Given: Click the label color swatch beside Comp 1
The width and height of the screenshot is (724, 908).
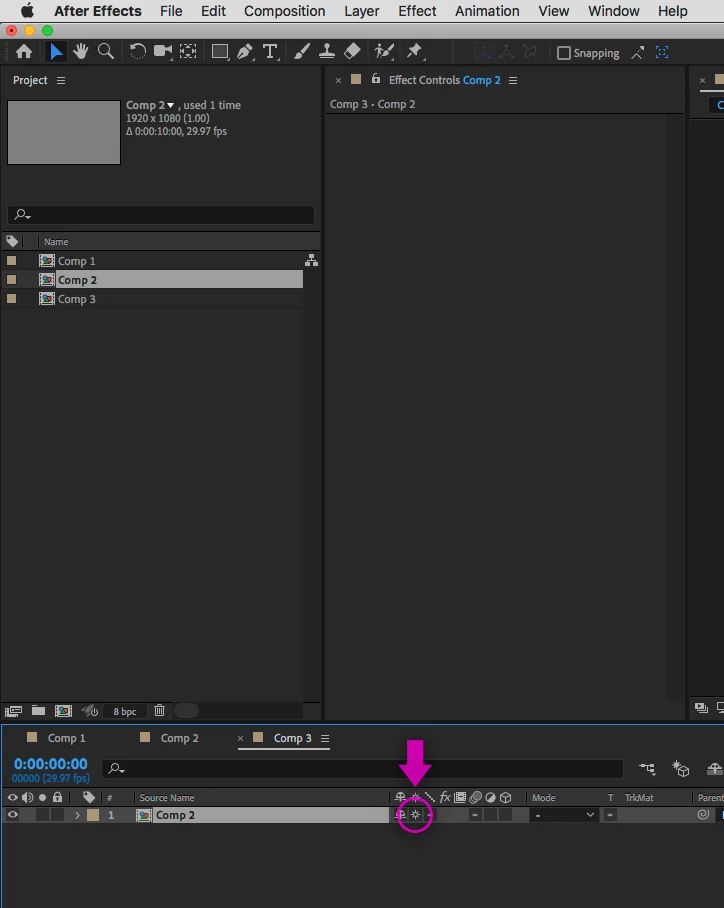Looking at the screenshot, I should (x=12, y=261).
